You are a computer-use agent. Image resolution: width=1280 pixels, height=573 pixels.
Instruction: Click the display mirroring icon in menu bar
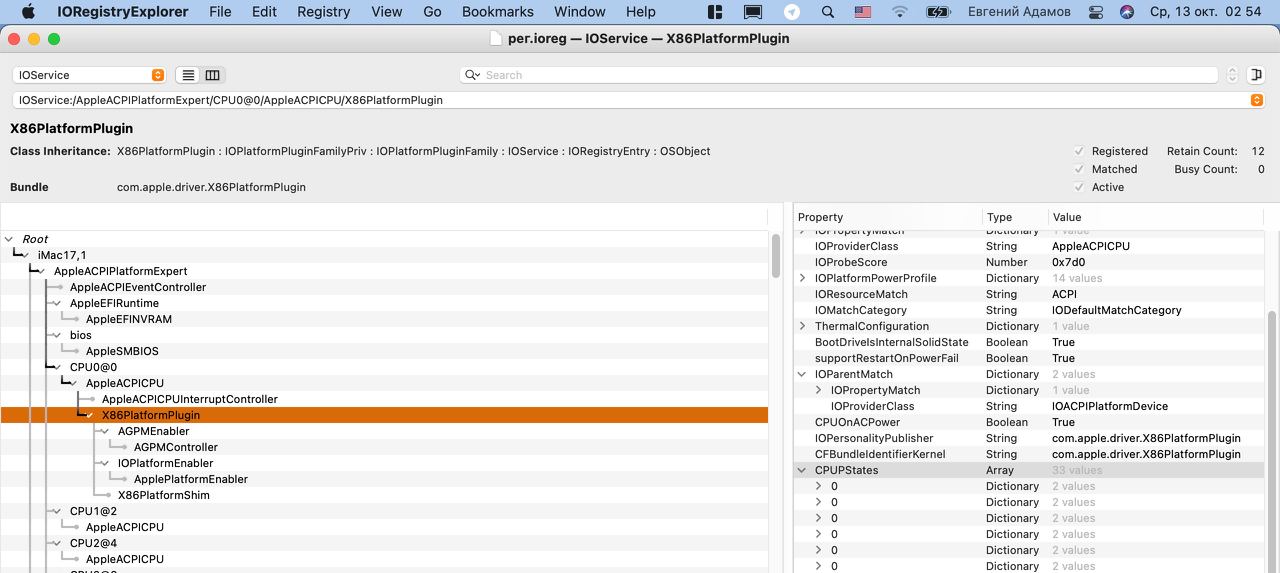[x=753, y=12]
